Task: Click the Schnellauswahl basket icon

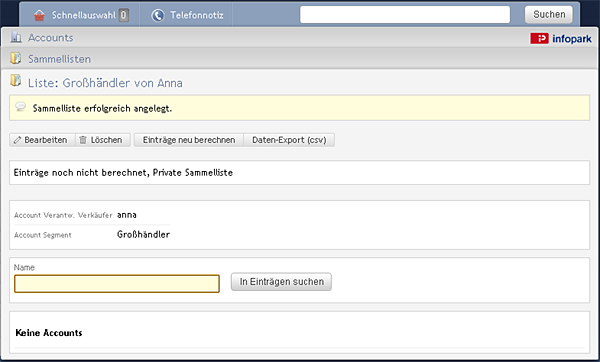Action: 39,15
